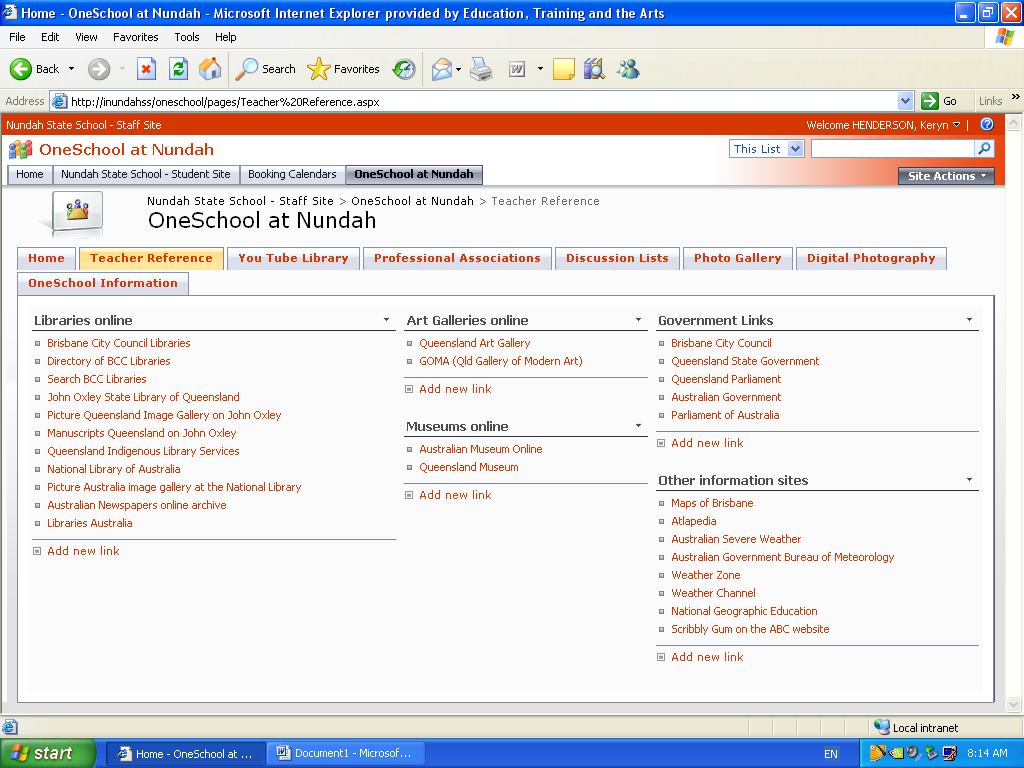Refresh the page using toolbar icon

pos(178,69)
